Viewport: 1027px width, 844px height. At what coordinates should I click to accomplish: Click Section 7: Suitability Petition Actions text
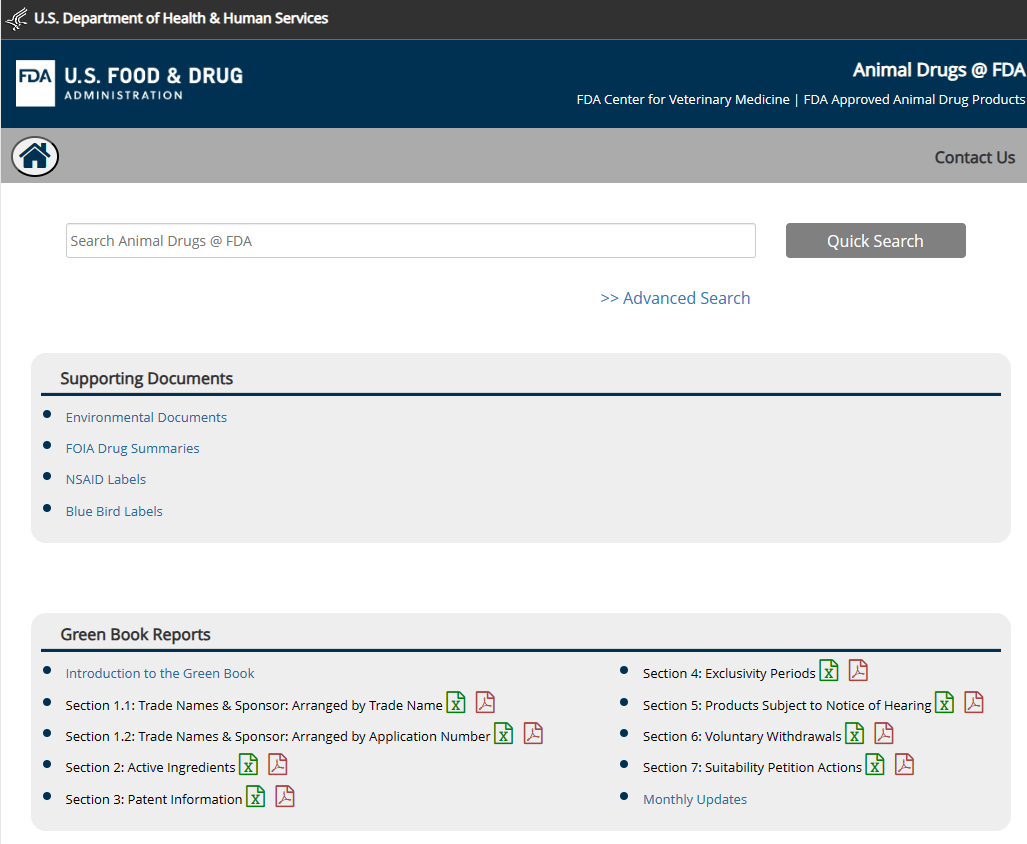click(752, 767)
